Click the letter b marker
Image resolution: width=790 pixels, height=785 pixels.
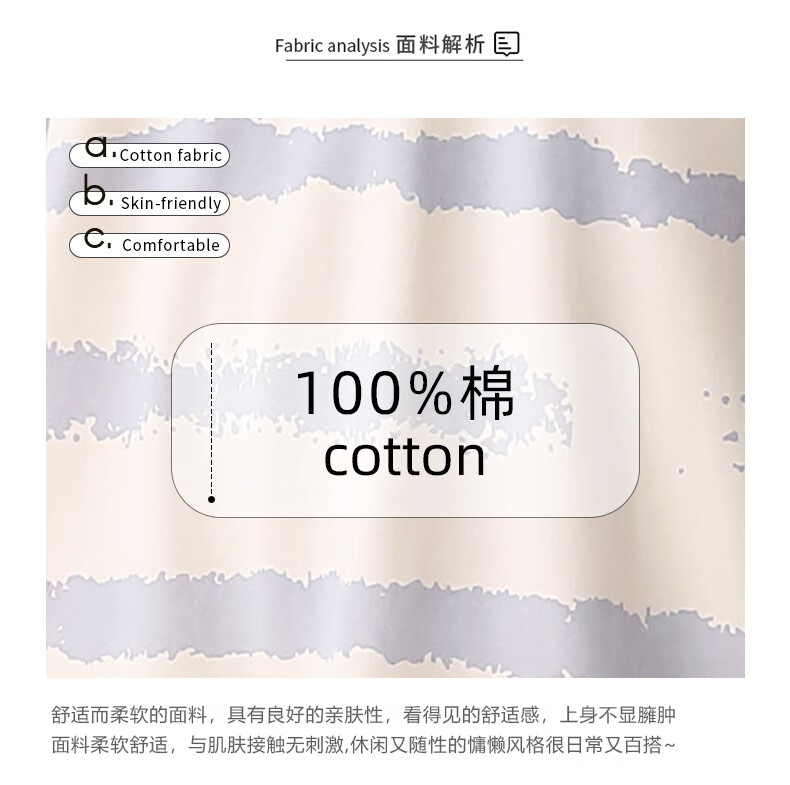tap(95, 189)
